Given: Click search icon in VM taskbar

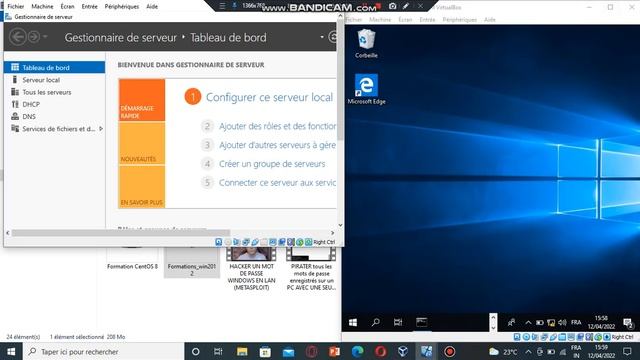Looking at the screenshot, I should click(x=376, y=322).
